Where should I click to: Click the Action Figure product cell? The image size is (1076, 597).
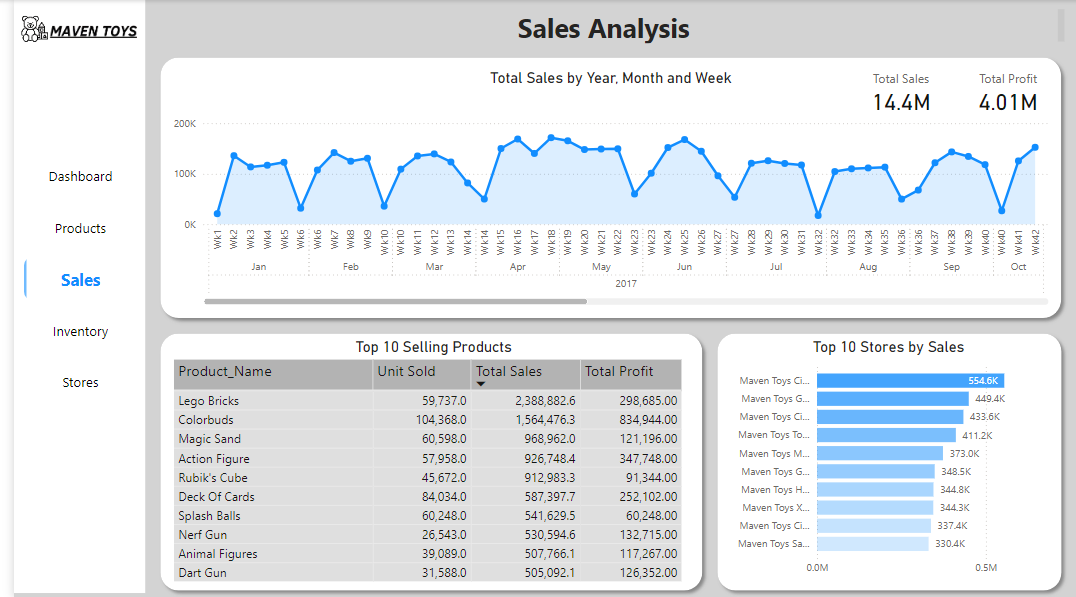coord(213,458)
